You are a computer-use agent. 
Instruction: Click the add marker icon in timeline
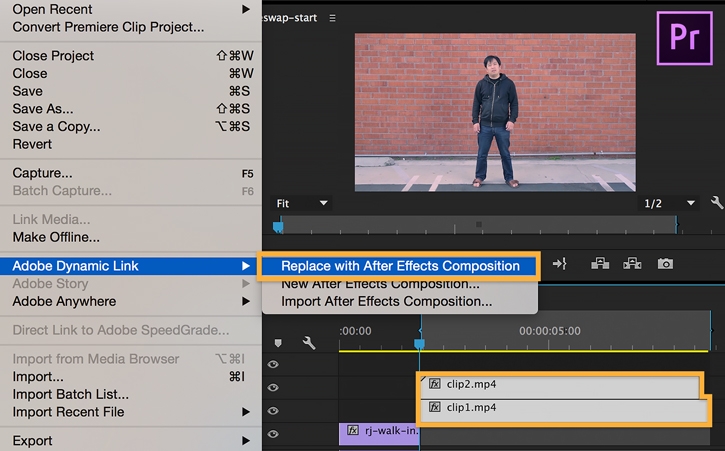pyautogui.click(x=278, y=343)
